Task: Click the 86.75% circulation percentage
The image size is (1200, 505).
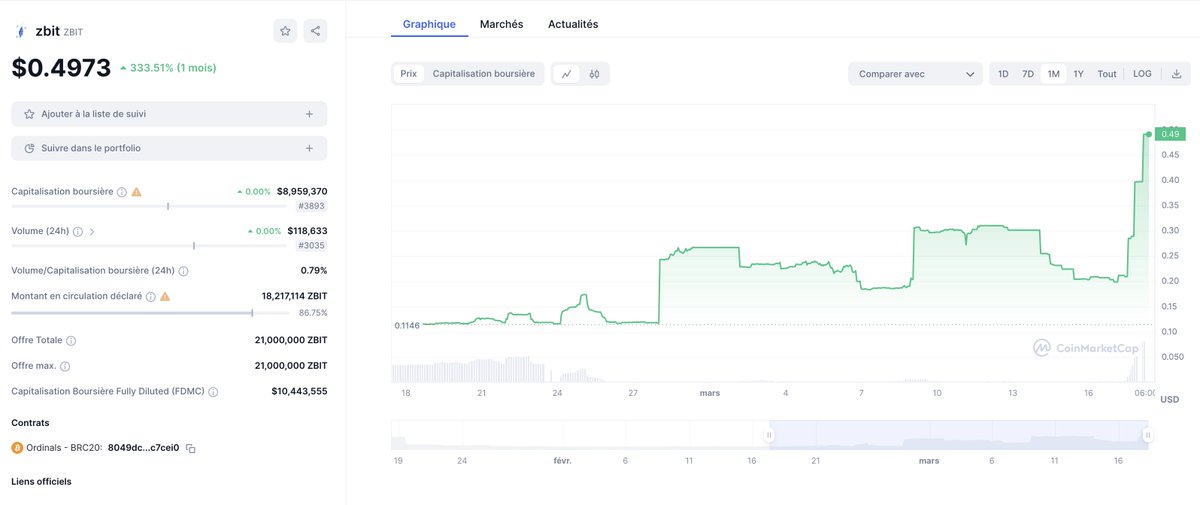Action: [x=313, y=313]
